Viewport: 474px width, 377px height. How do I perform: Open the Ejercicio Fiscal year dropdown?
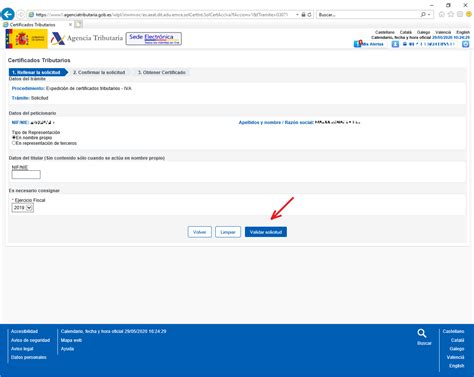[23, 208]
